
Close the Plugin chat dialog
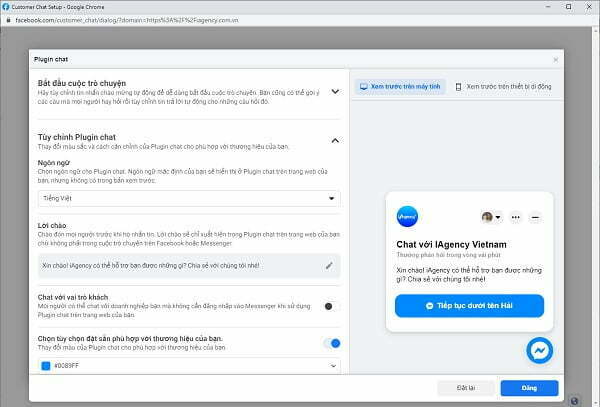click(x=556, y=60)
